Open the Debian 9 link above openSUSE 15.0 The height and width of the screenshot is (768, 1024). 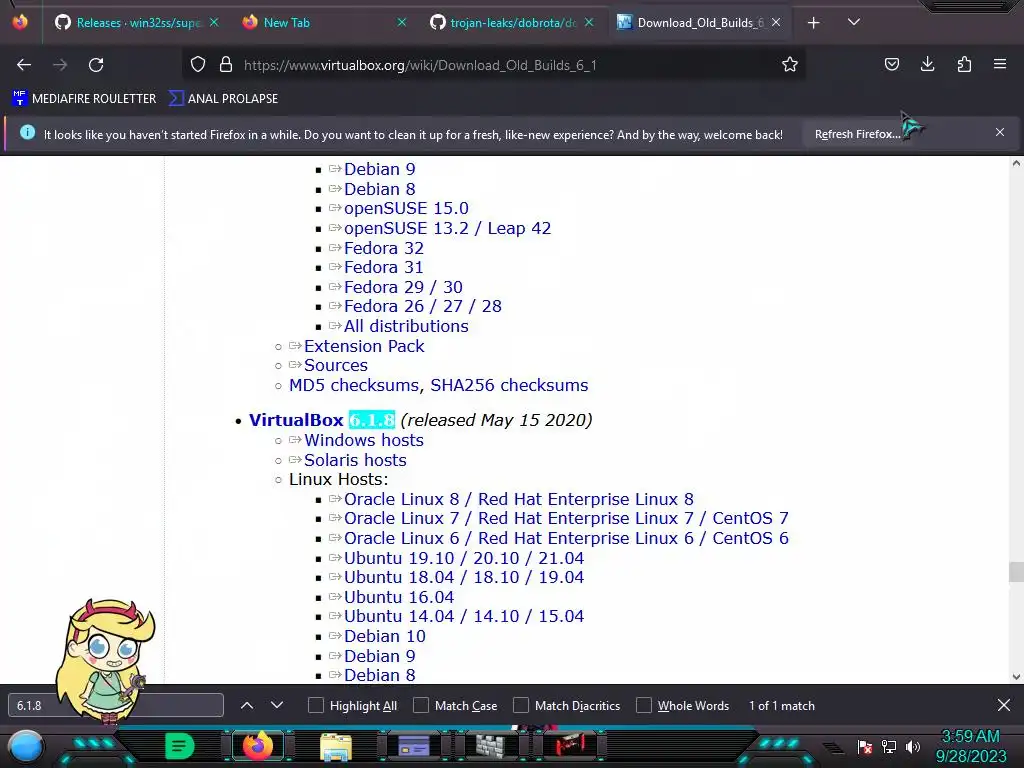pyautogui.click(x=379, y=169)
